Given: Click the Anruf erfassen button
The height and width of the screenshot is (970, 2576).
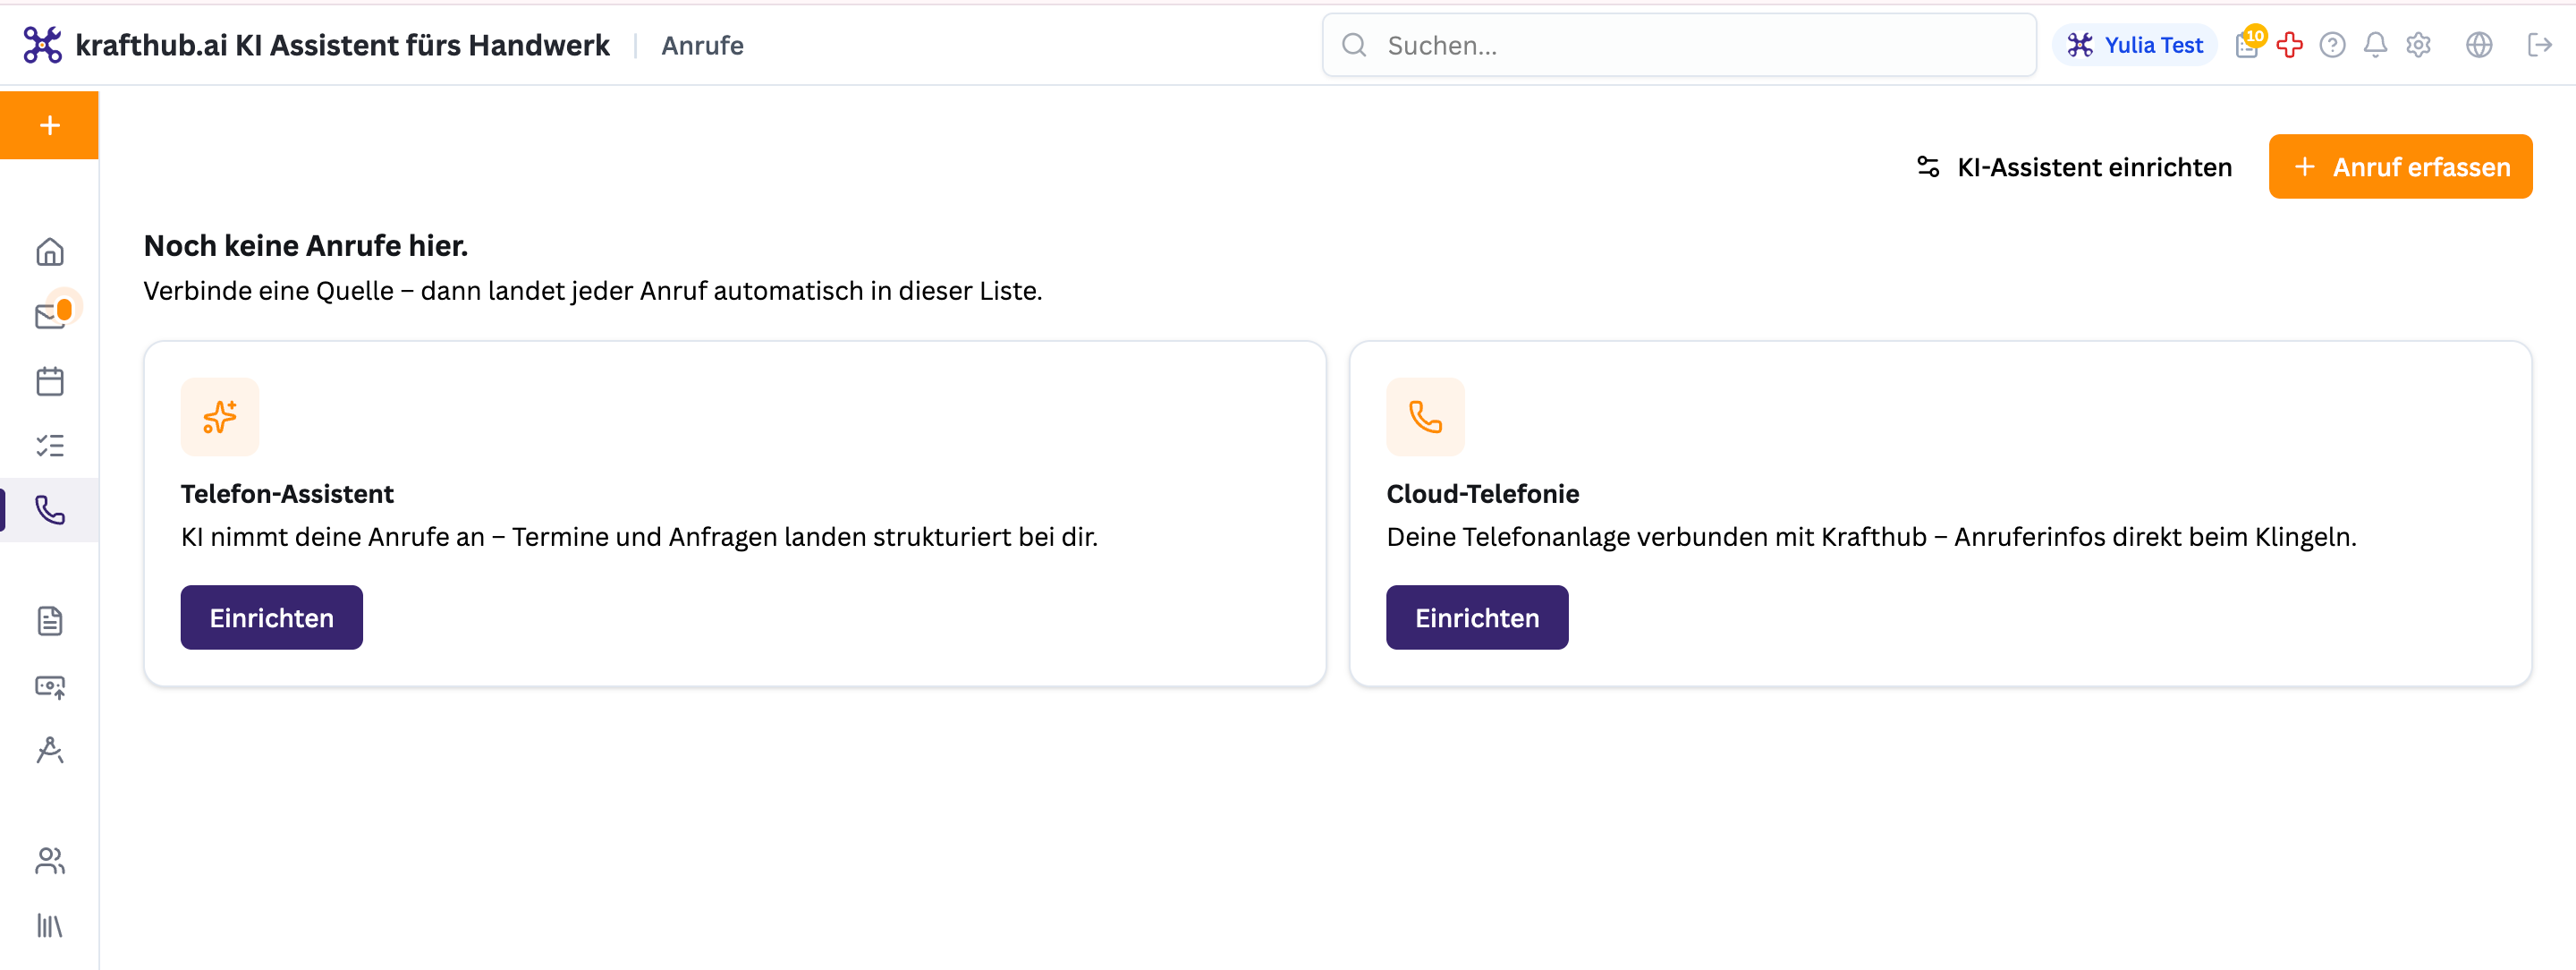Looking at the screenshot, I should 2400,167.
